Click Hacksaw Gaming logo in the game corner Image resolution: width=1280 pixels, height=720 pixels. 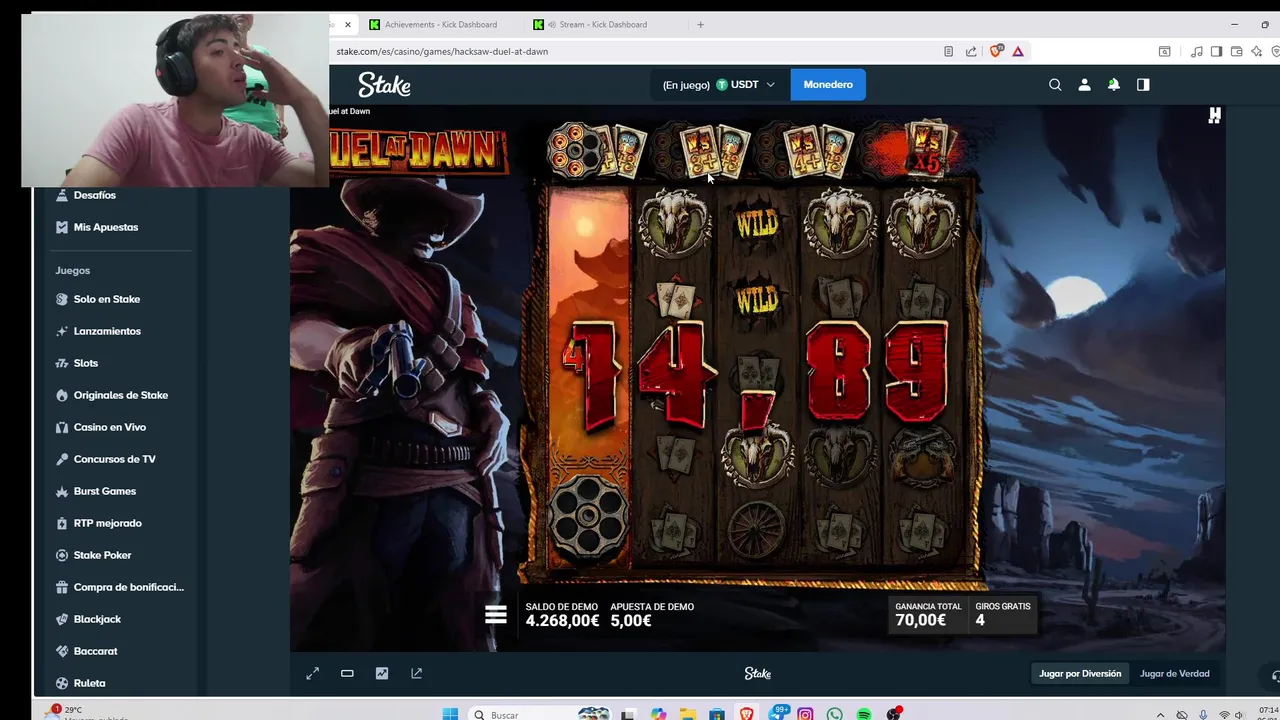coord(1214,116)
